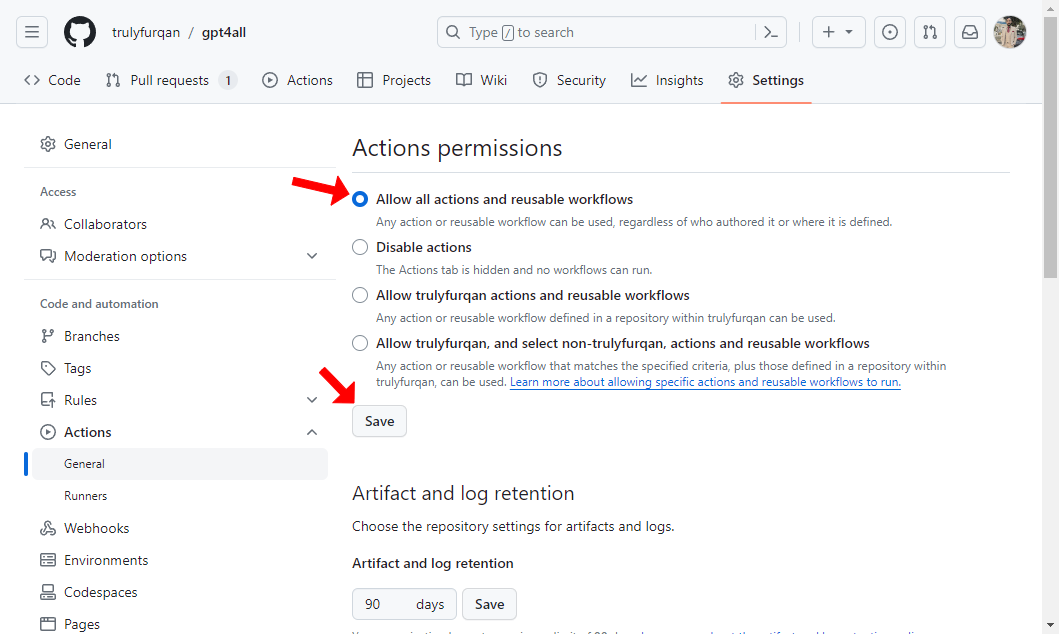This screenshot has width=1059, height=634.
Task: Go to the Pull requests tab
Action: click(x=170, y=80)
